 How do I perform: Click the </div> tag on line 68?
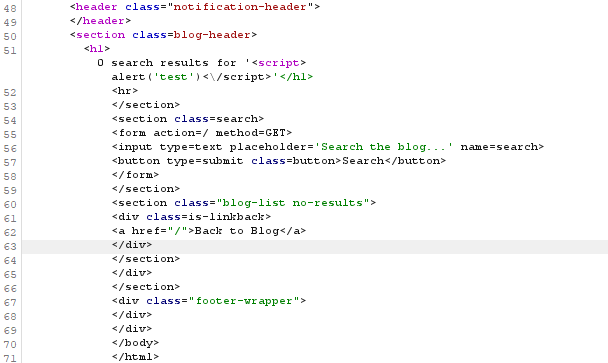point(132,315)
